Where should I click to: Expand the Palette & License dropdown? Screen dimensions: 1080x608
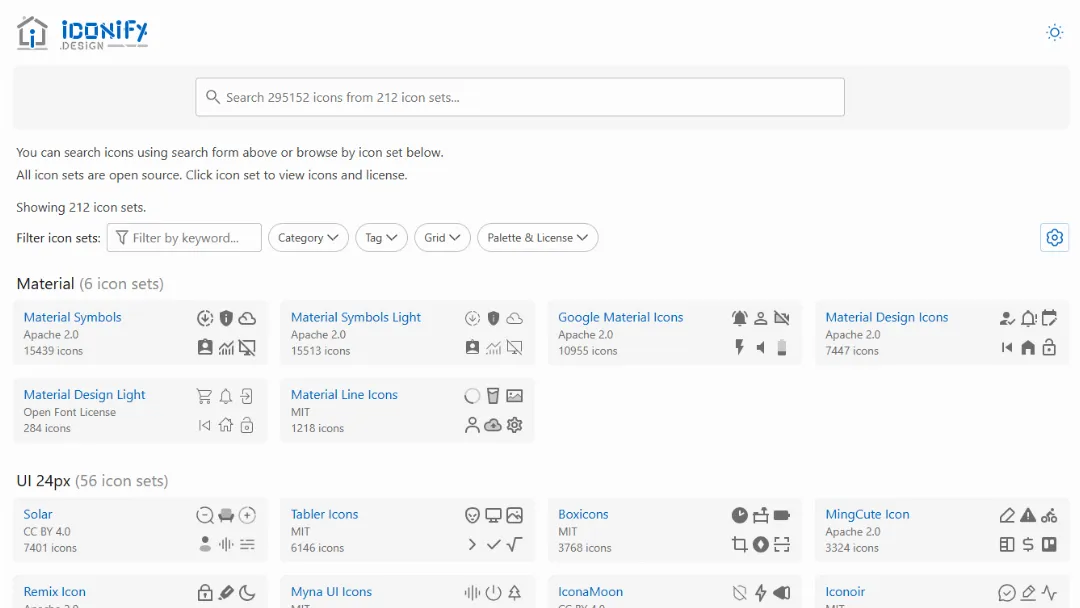click(537, 238)
